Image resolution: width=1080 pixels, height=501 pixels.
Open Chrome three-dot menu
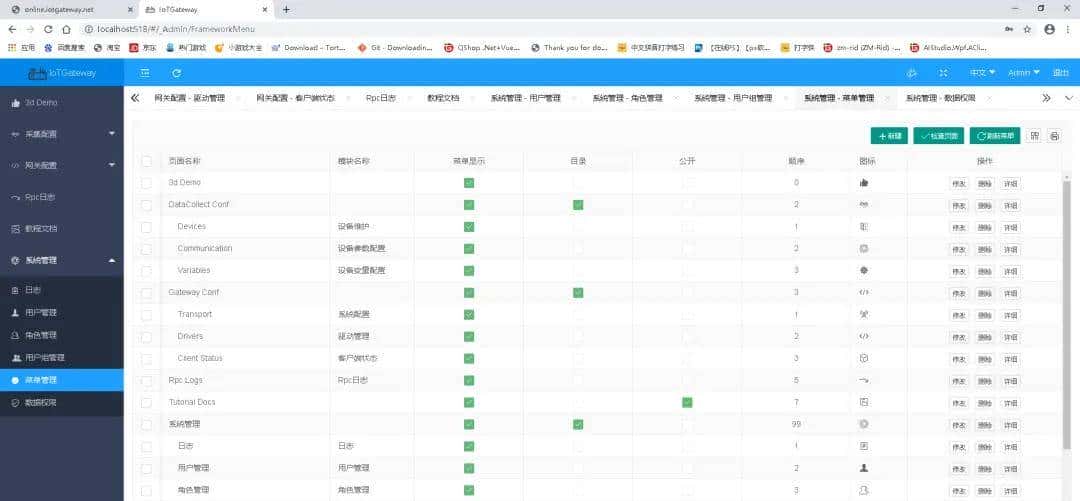click(1068, 30)
